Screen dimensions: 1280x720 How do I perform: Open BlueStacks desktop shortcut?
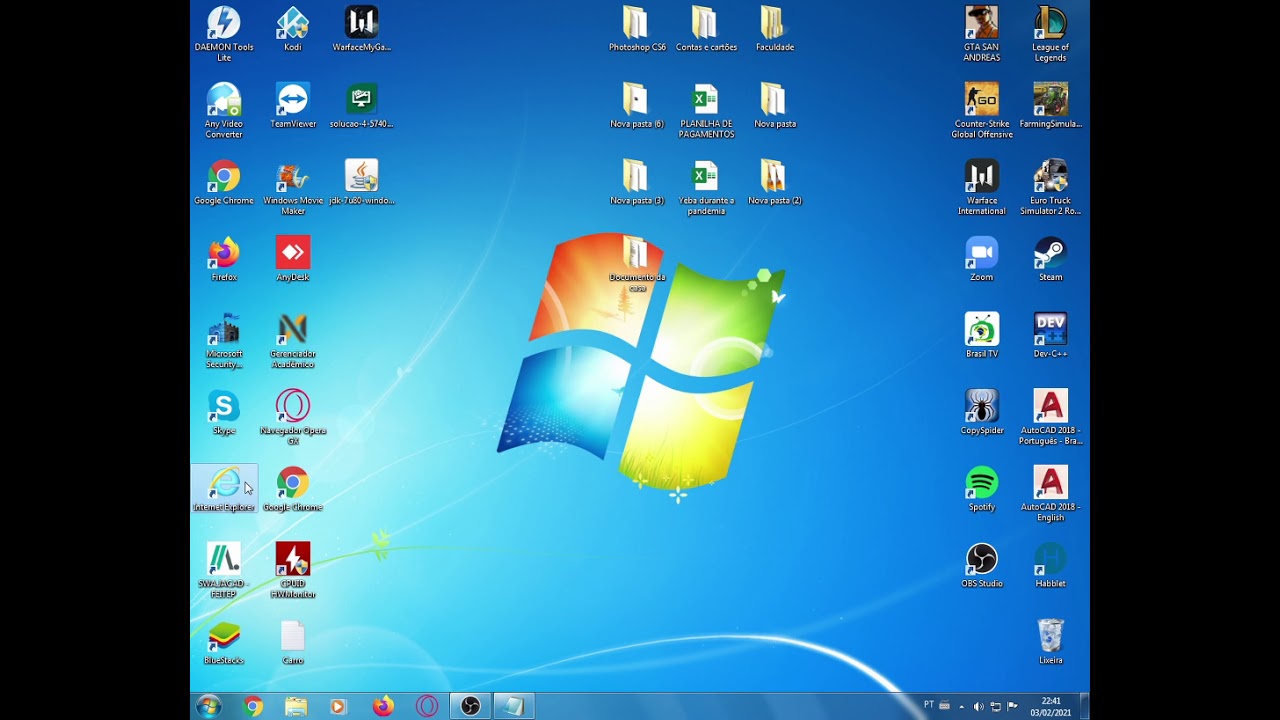223,642
